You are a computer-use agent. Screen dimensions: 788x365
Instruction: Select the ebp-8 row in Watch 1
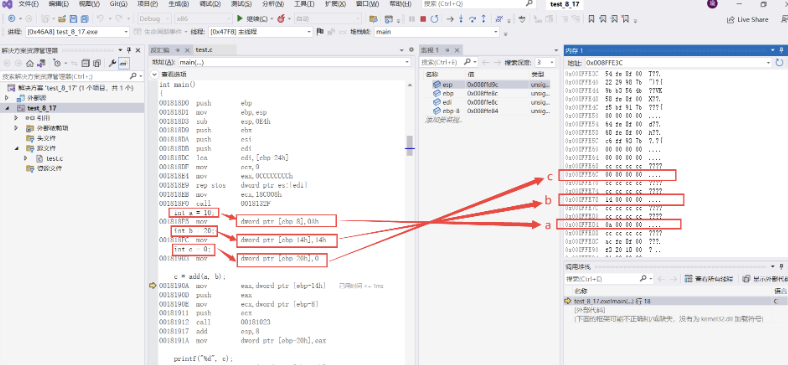coord(490,111)
